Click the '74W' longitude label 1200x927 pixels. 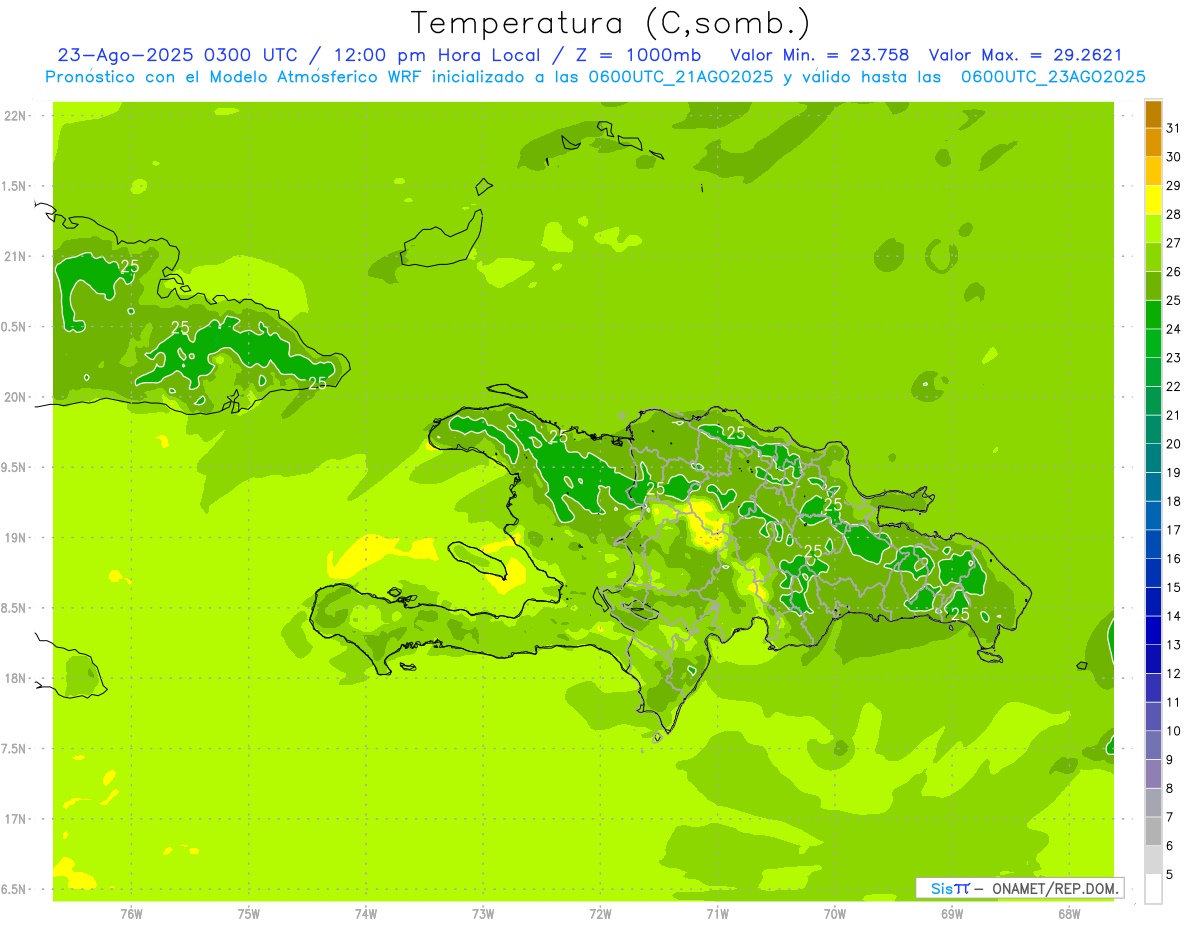tap(365, 914)
